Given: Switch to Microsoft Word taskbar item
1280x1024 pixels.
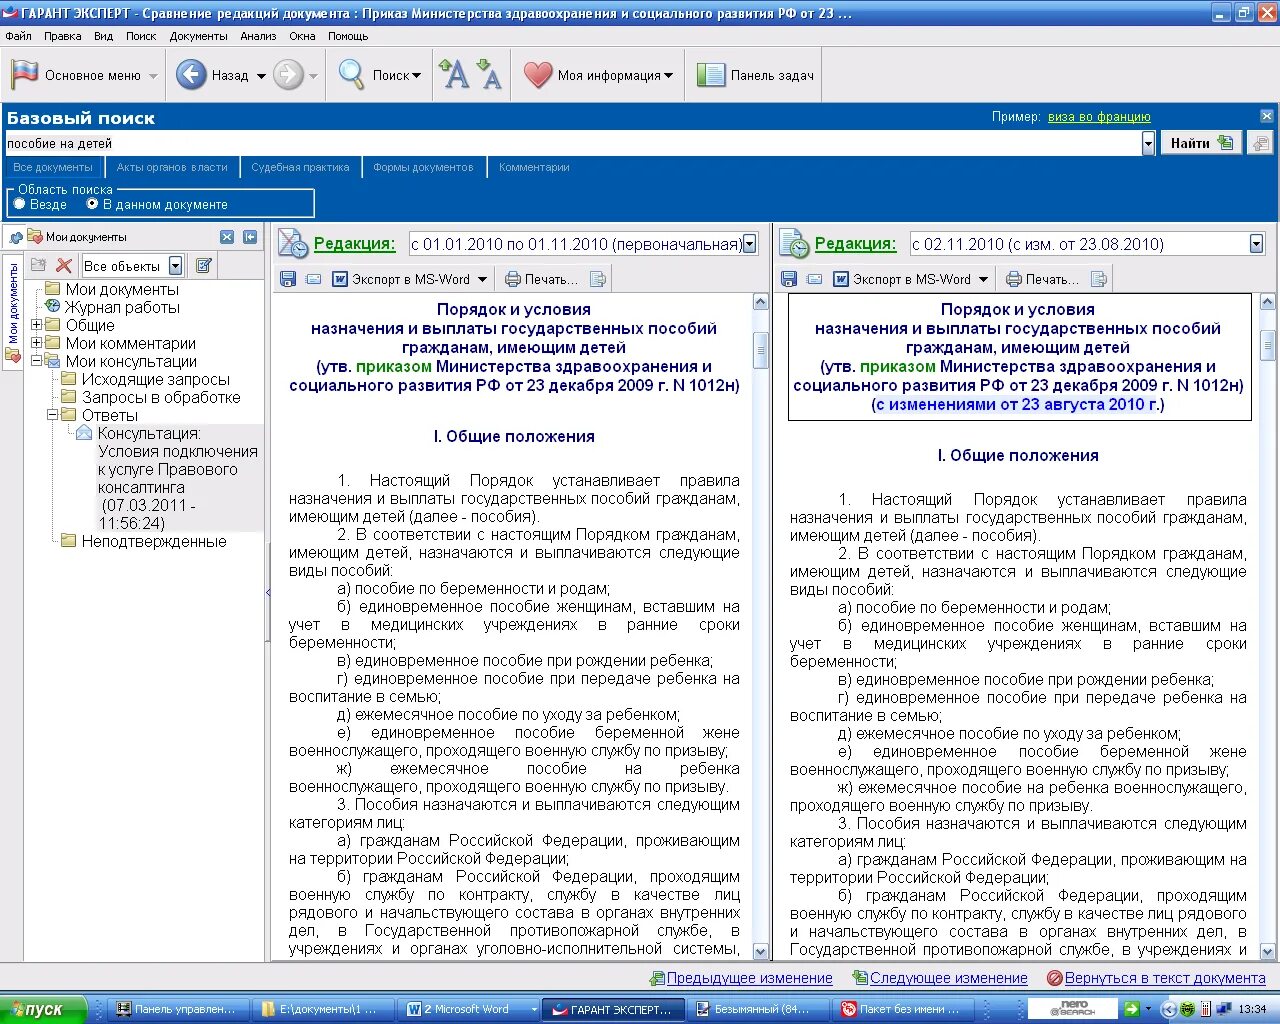Looking at the screenshot, I should pos(468,1009).
